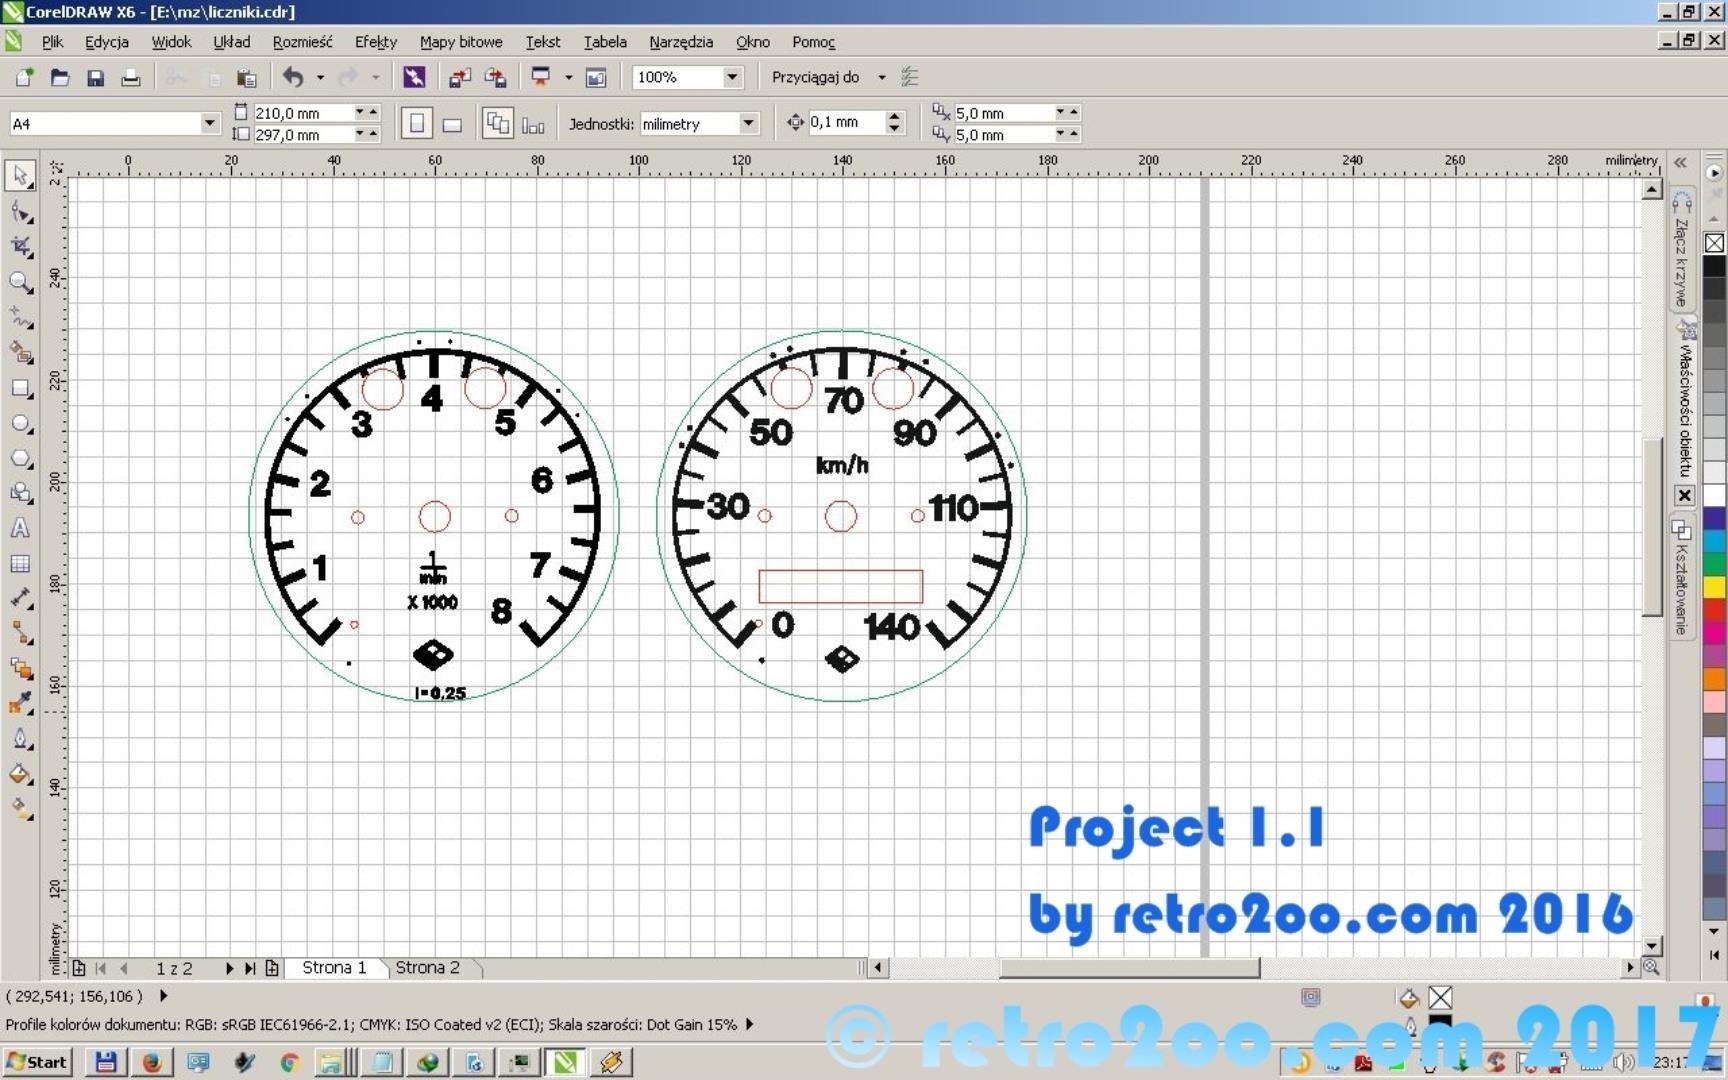Toggle apply layout to all pages
This screenshot has width=1728, height=1080.
point(497,123)
